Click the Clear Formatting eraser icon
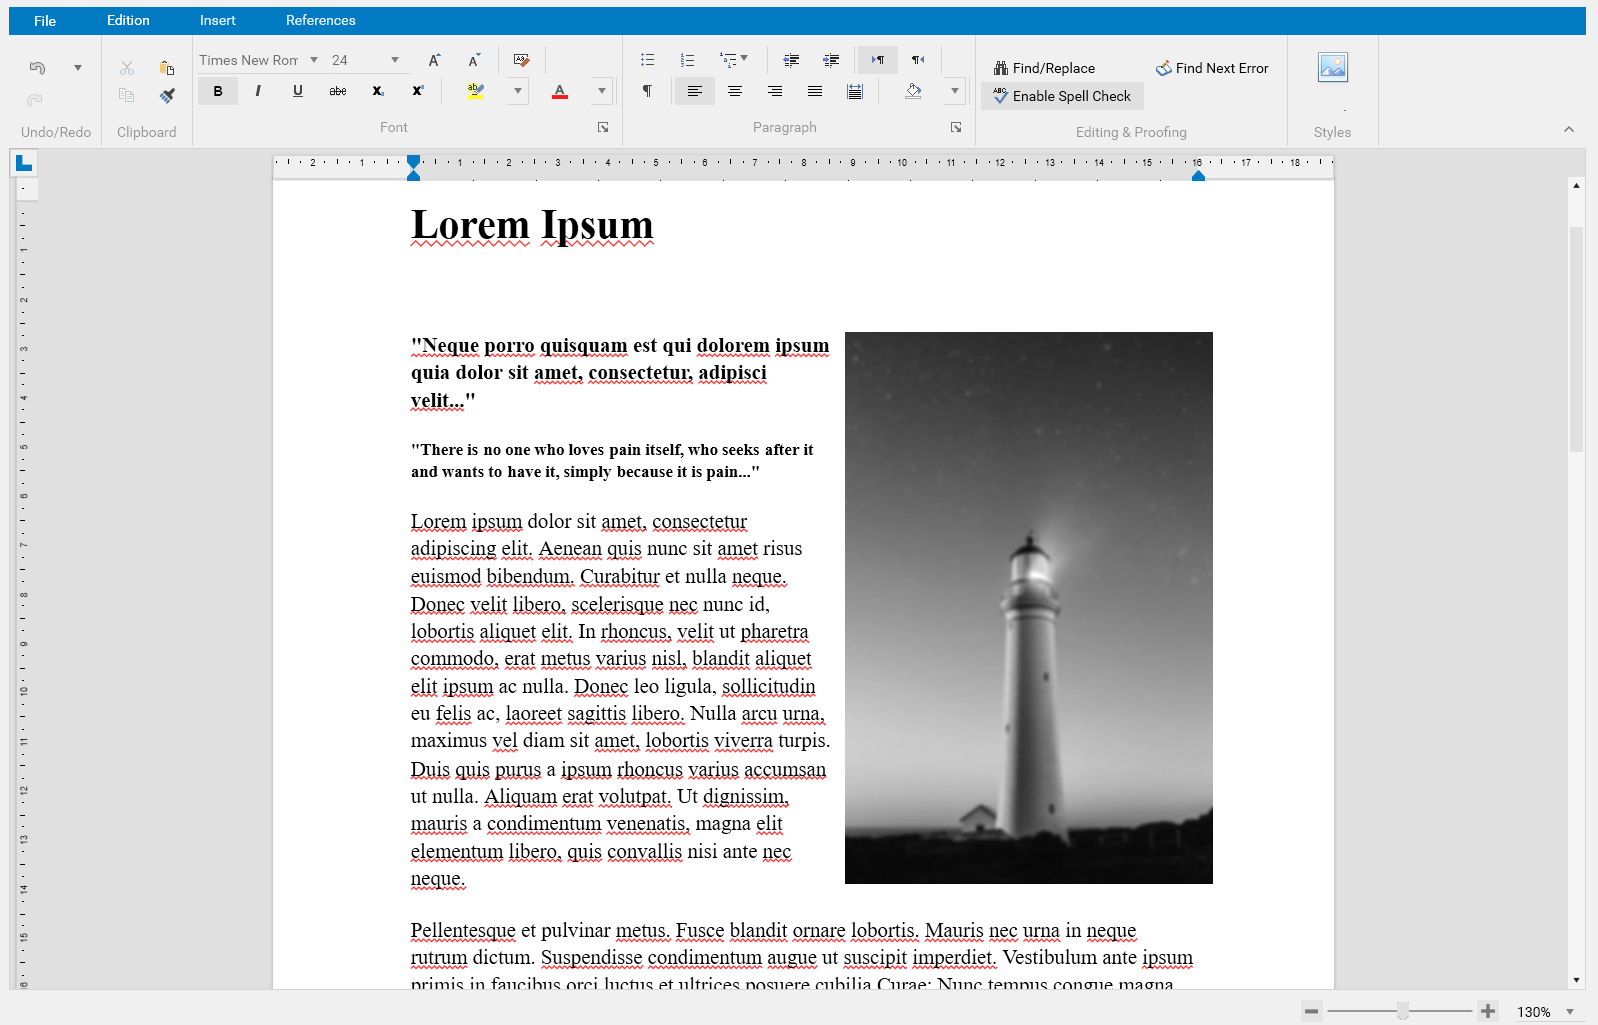 tap(521, 60)
